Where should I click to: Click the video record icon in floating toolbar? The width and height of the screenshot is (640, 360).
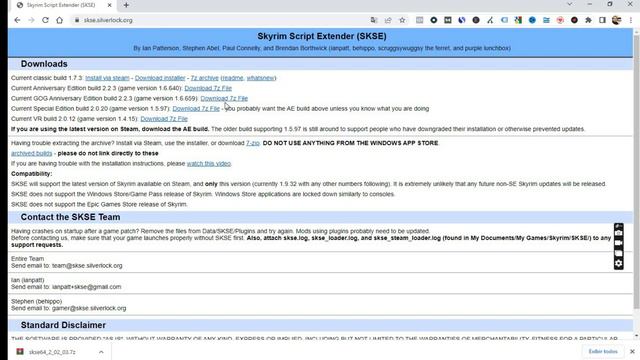point(619,243)
